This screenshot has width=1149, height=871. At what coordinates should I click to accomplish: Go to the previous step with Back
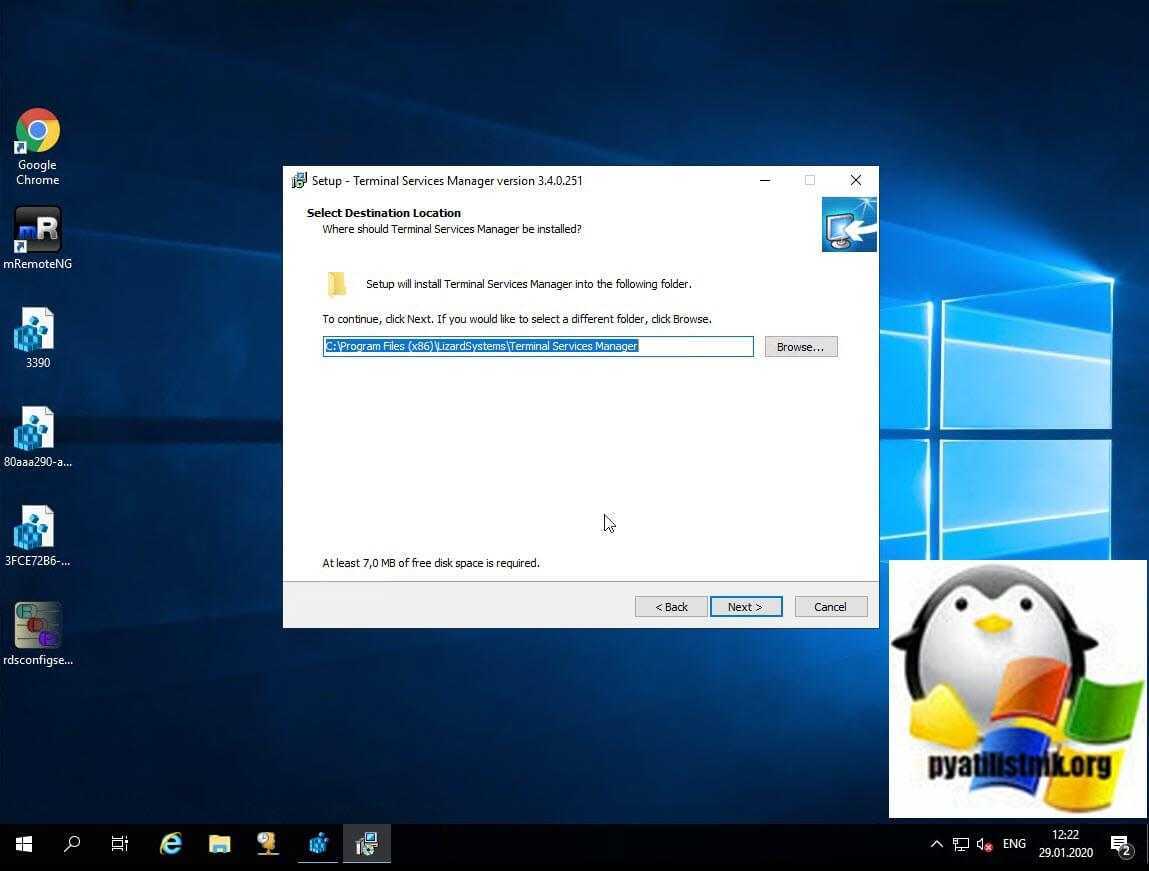[x=671, y=607]
